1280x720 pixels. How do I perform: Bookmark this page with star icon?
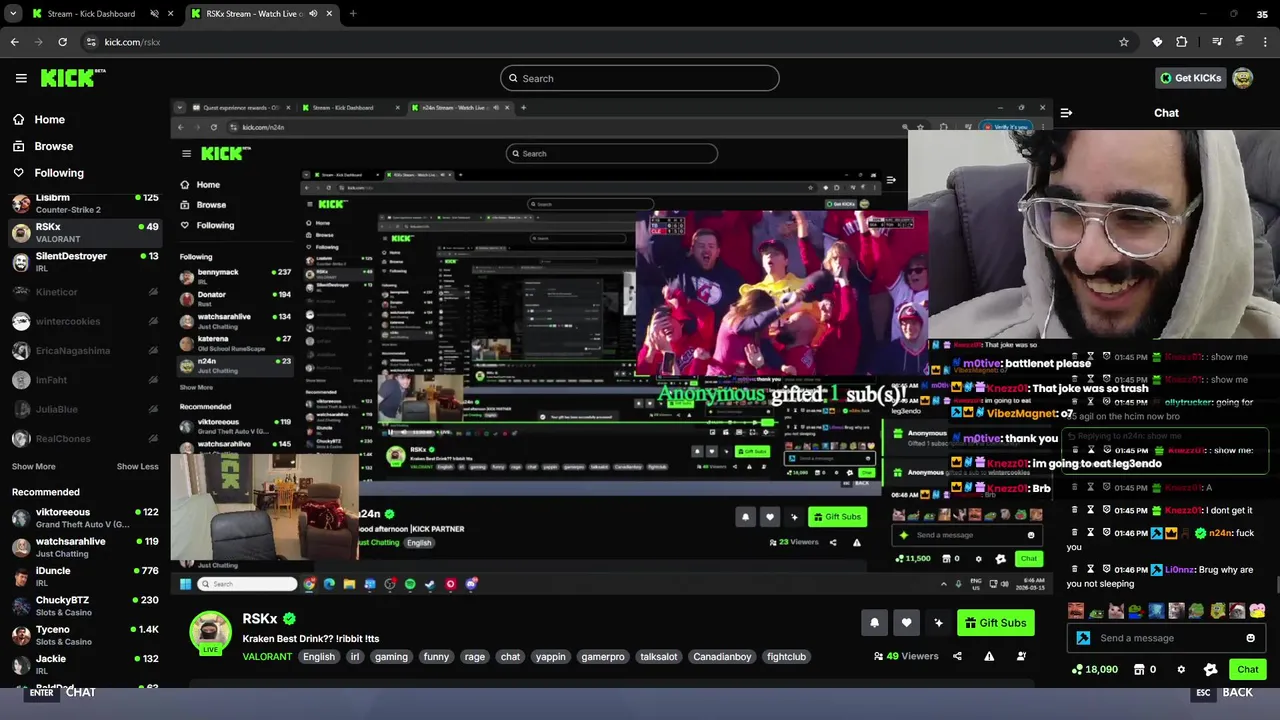(x=1124, y=42)
